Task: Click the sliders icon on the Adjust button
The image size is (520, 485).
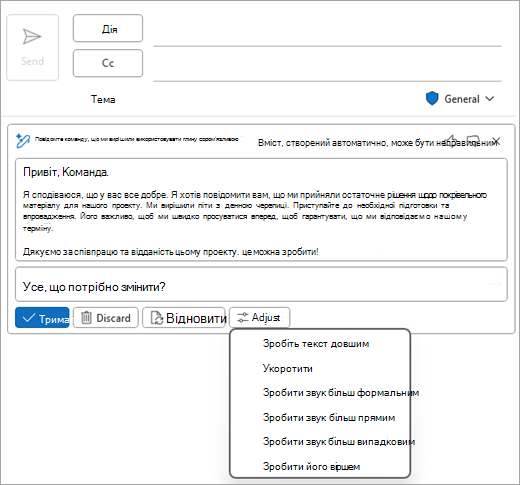Action: coord(243,318)
